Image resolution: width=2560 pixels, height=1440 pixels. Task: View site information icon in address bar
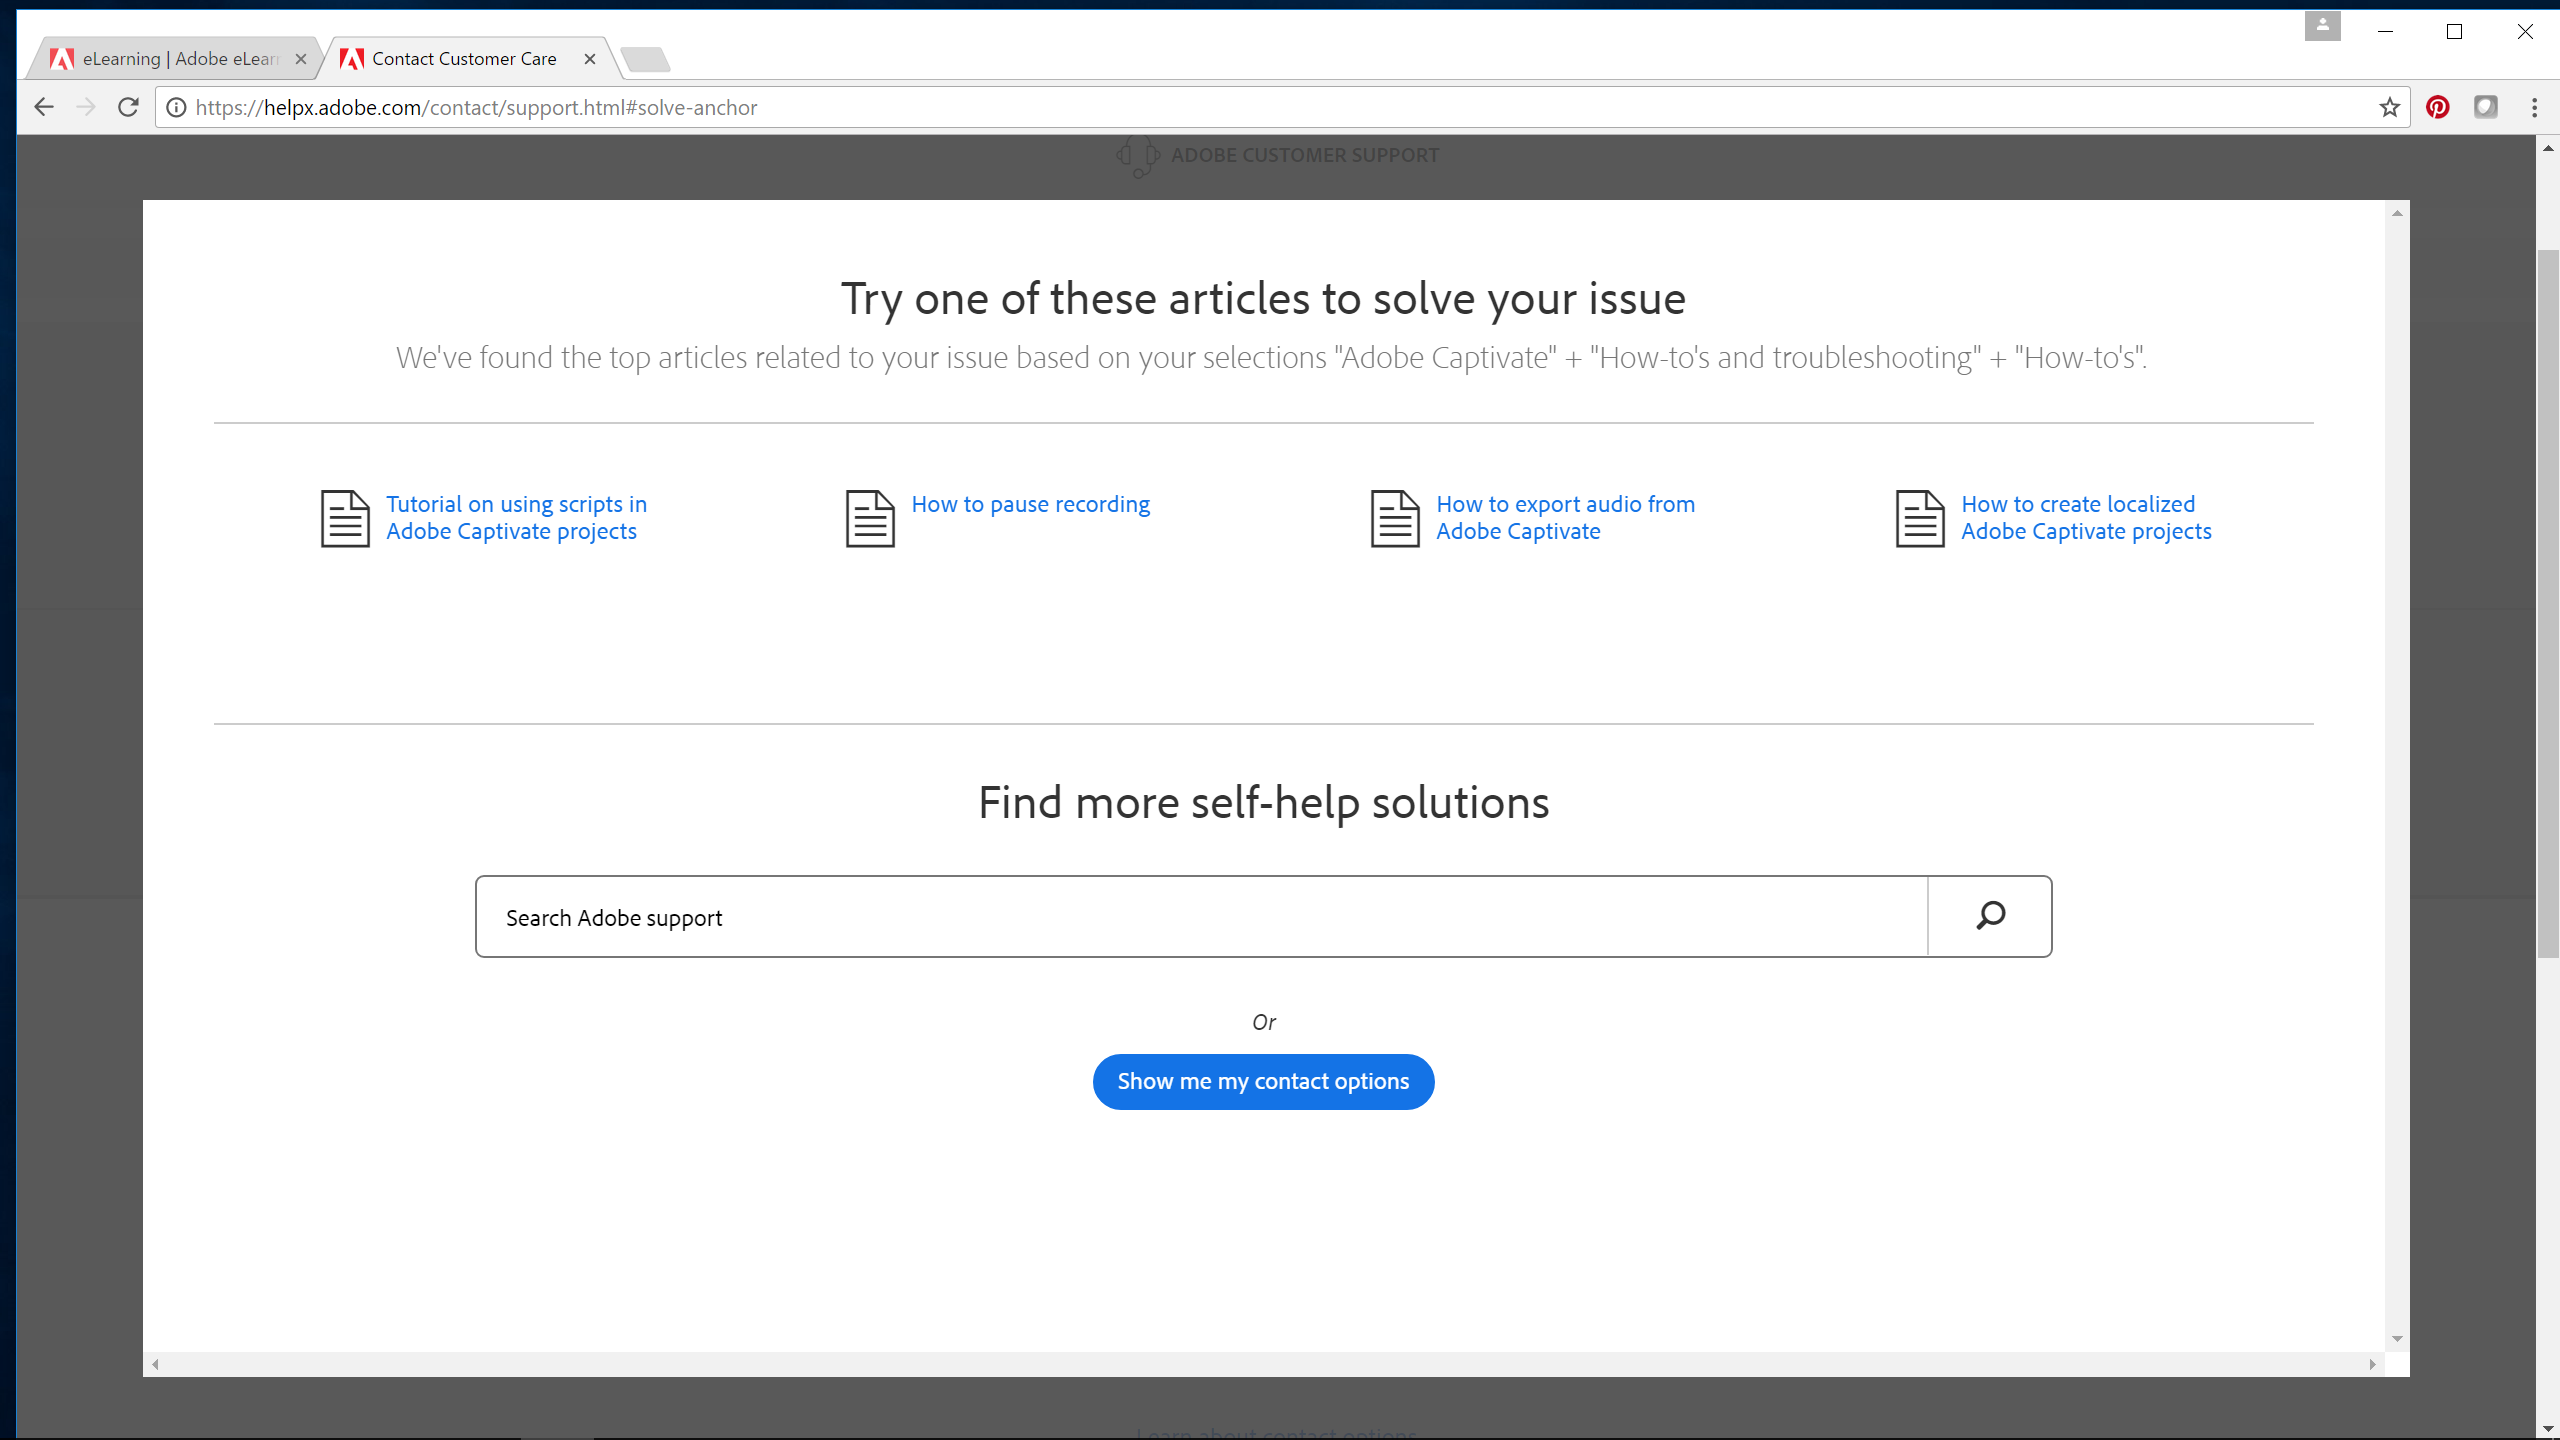coord(176,107)
